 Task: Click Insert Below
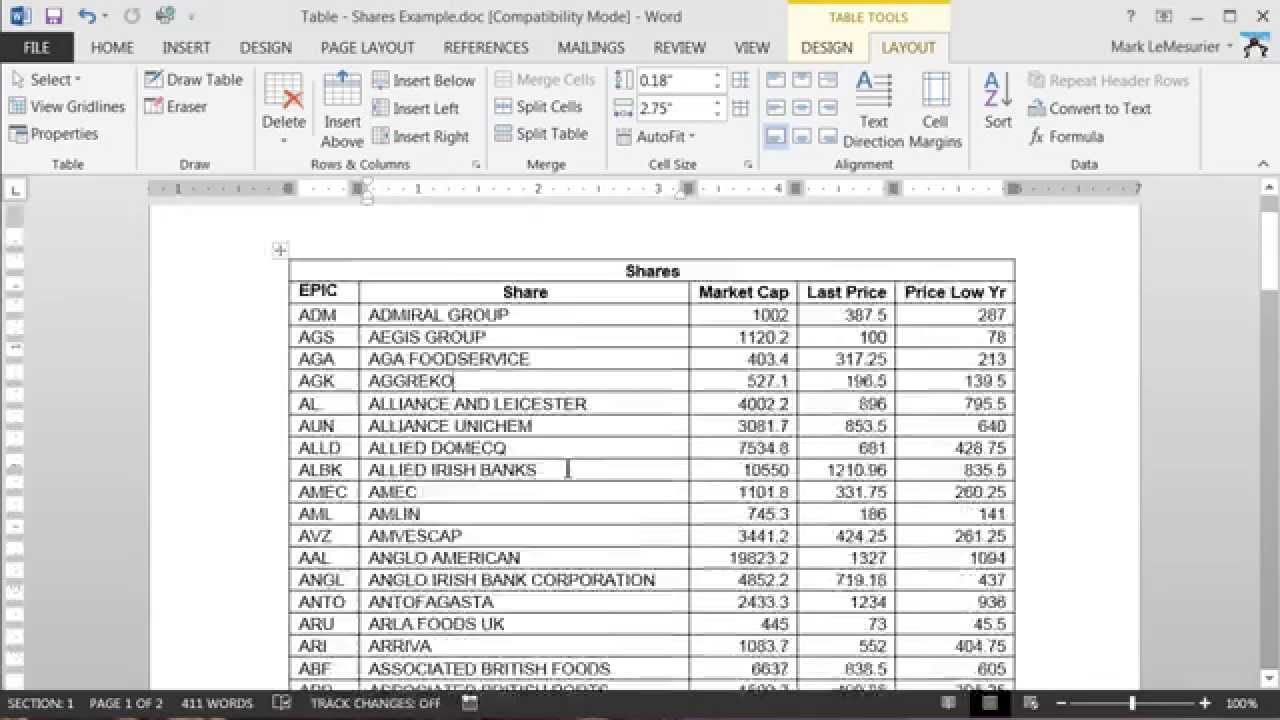pyautogui.click(x=423, y=80)
